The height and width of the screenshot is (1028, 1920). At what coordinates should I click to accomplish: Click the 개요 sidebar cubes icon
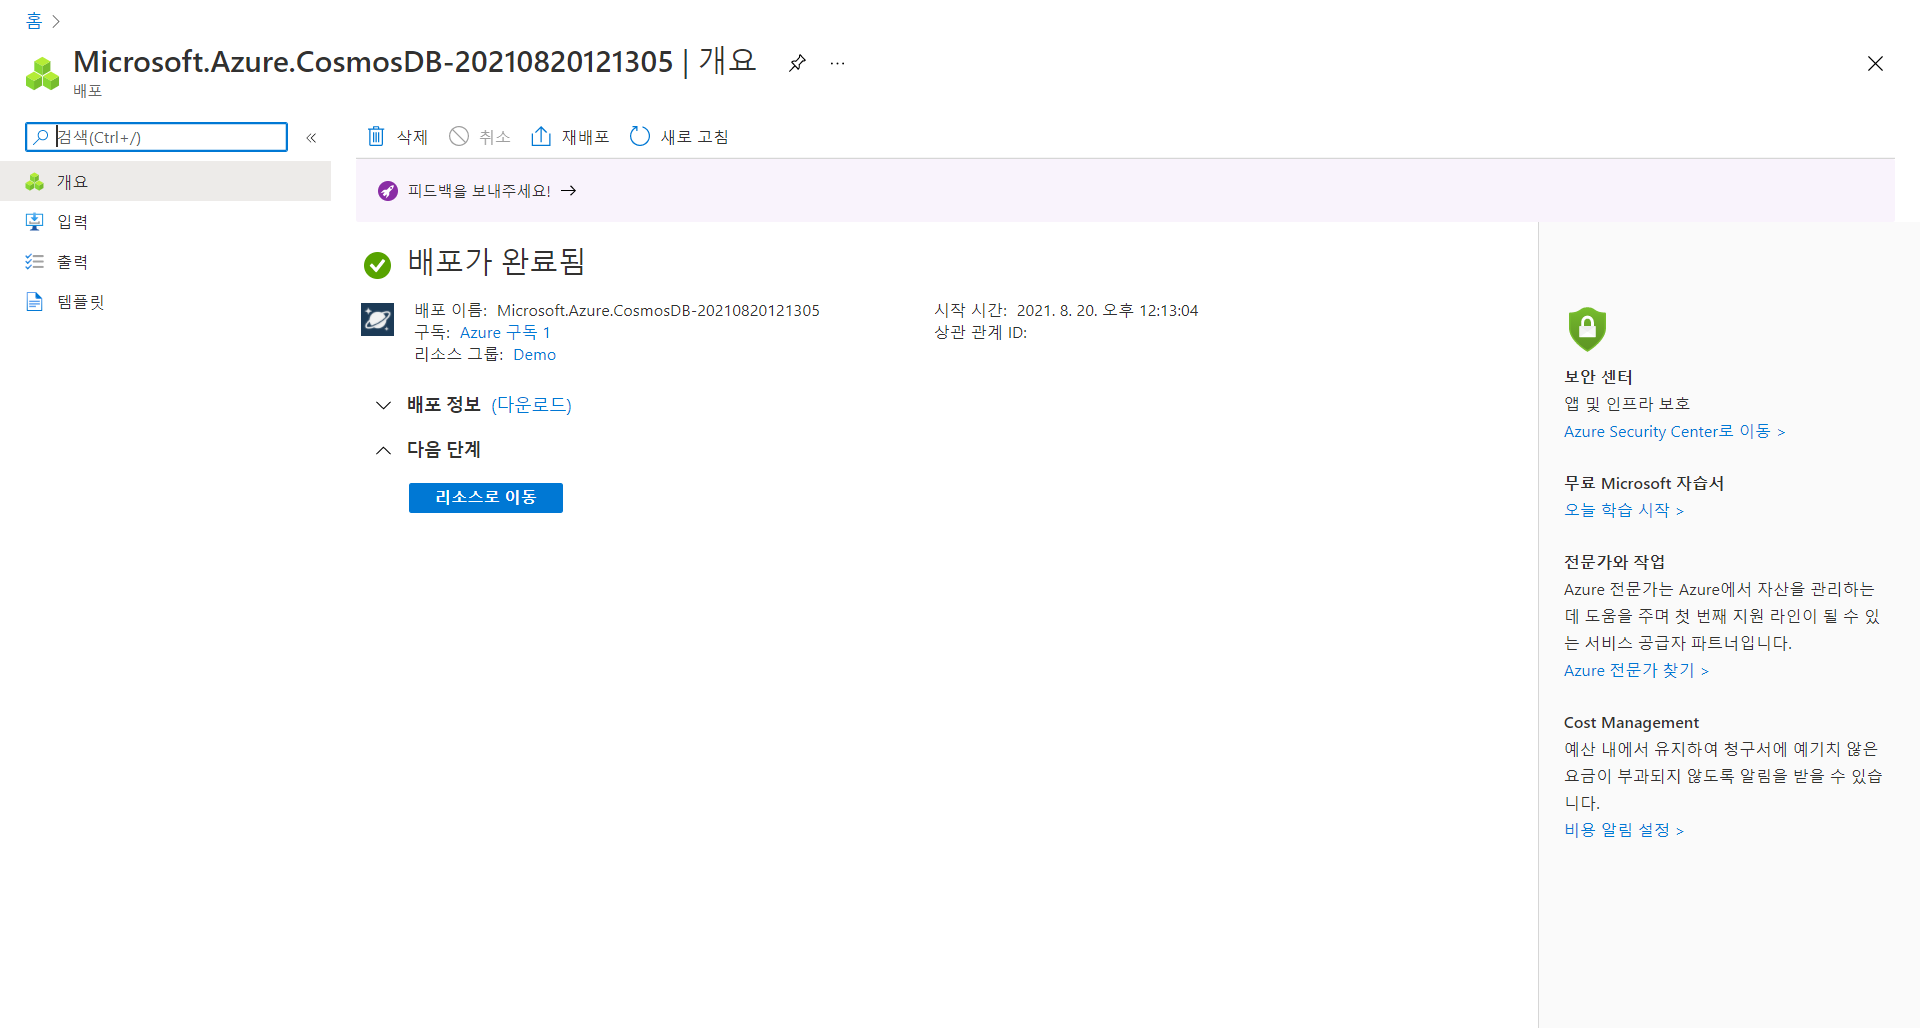coord(35,181)
